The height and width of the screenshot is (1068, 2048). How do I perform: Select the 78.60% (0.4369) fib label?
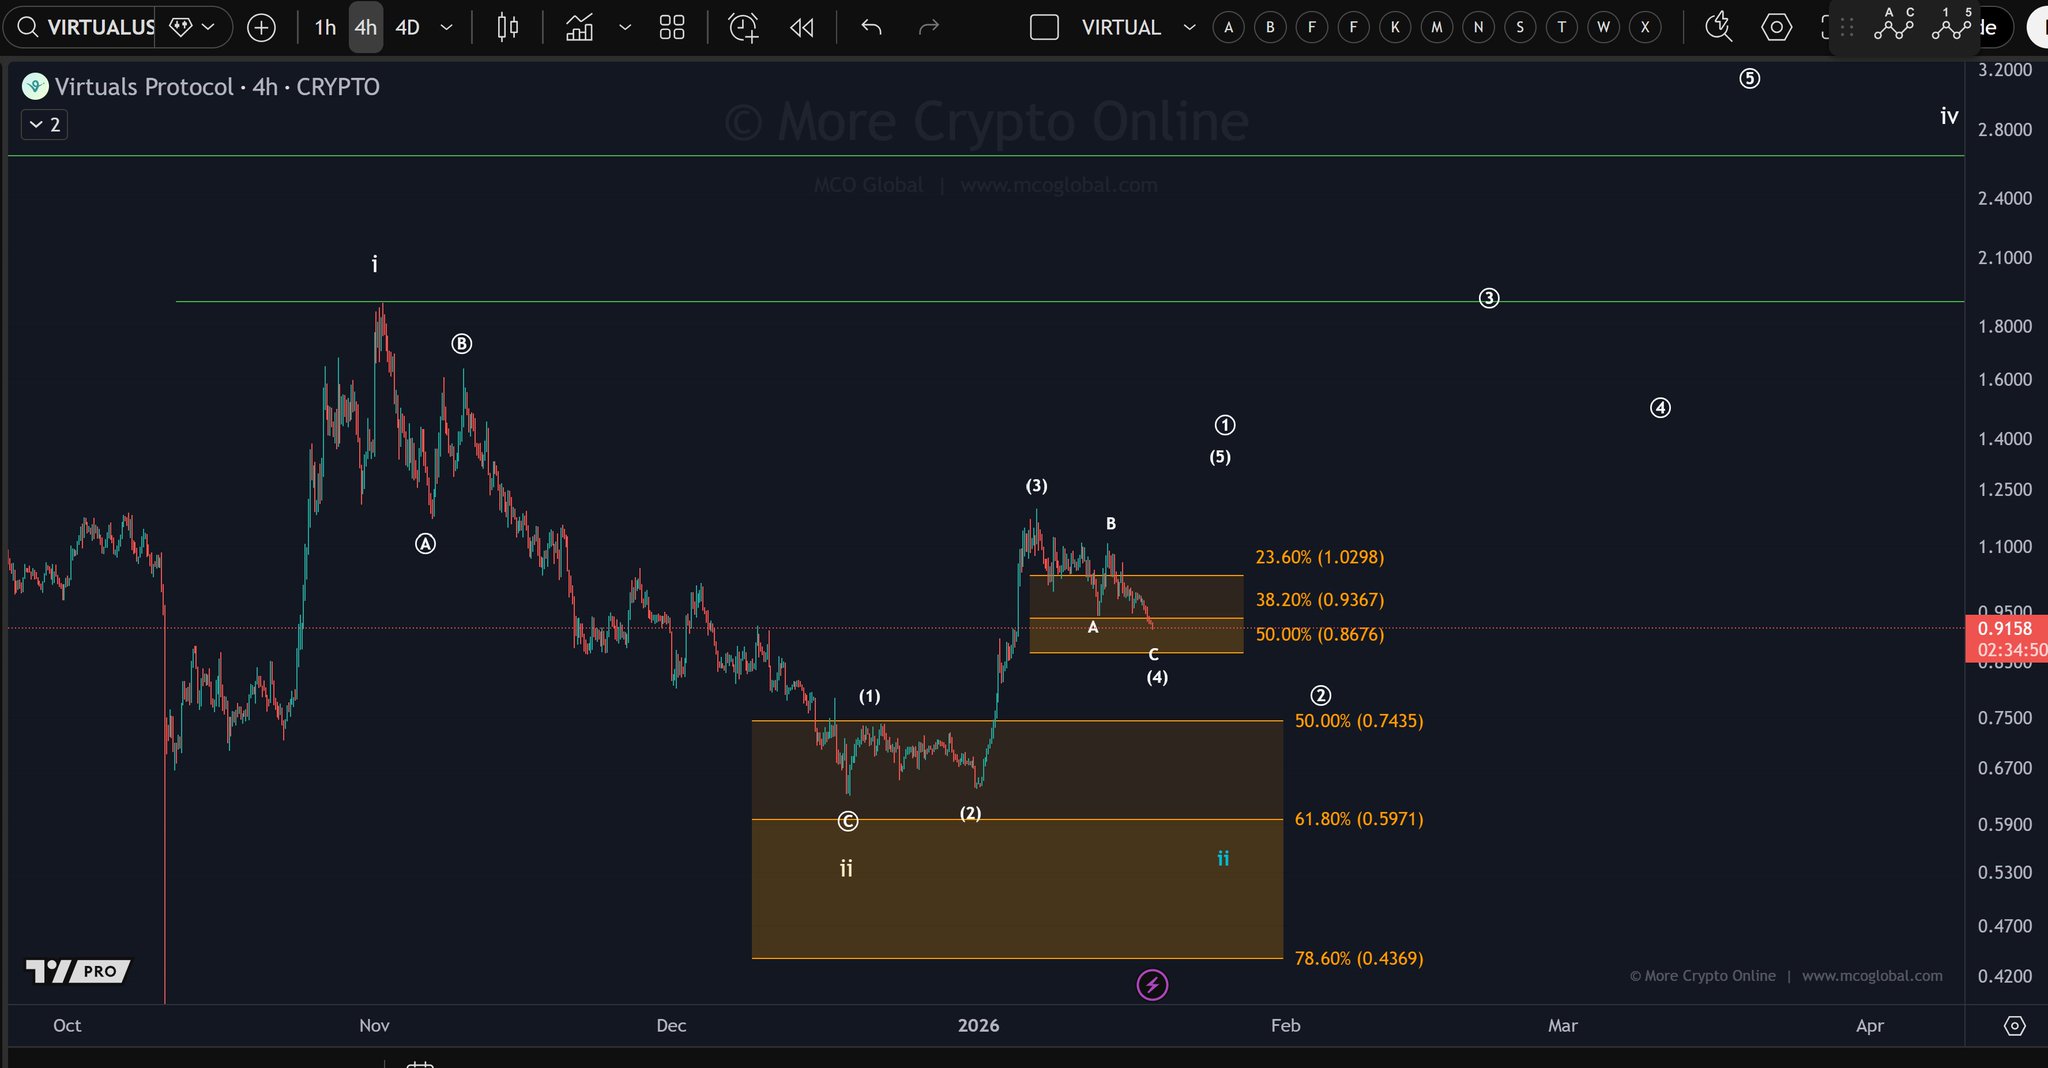[1359, 958]
